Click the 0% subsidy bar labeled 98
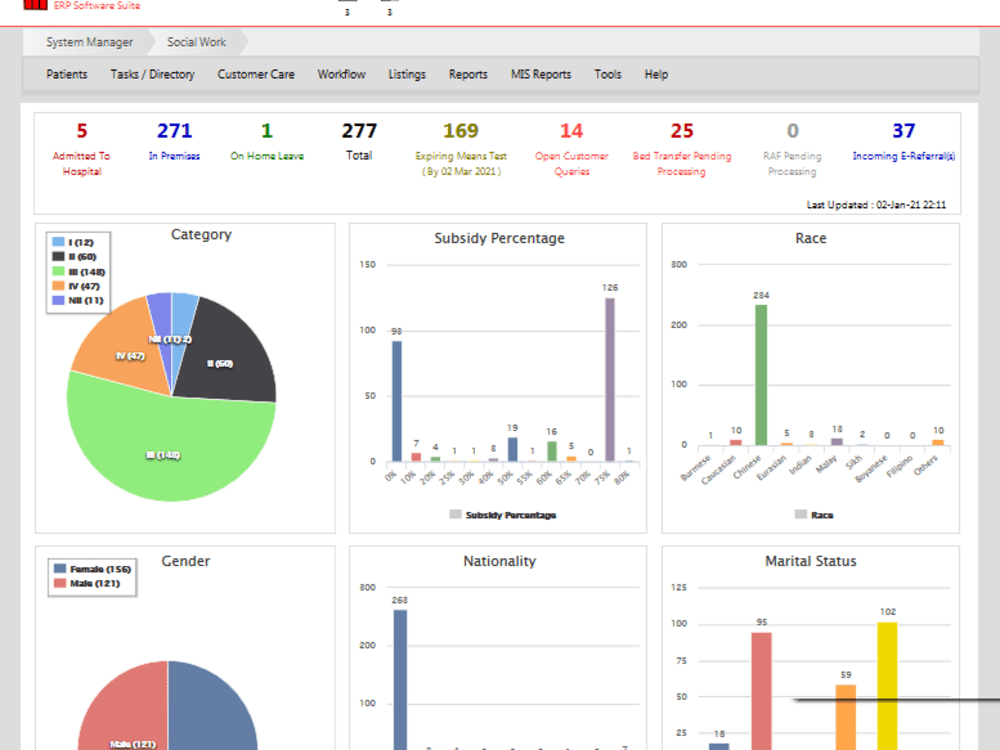 tap(397, 401)
